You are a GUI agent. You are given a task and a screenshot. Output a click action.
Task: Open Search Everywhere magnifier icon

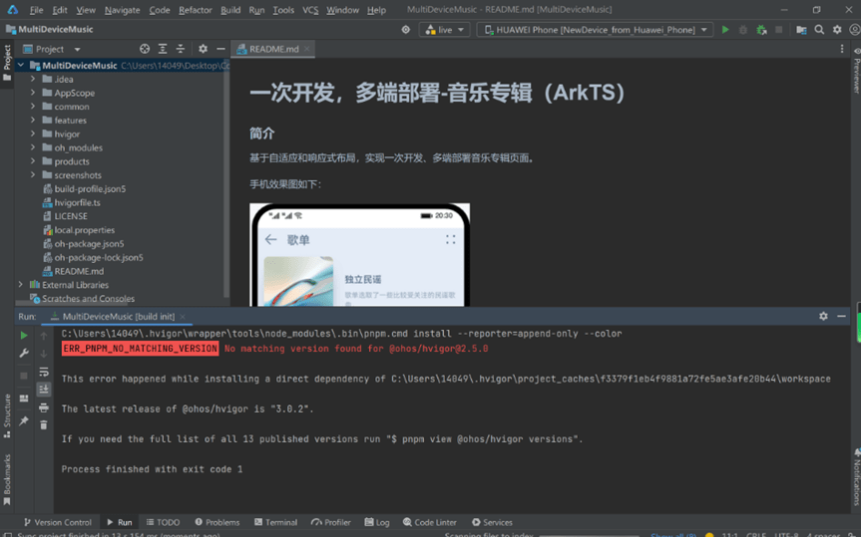(819, 30)
